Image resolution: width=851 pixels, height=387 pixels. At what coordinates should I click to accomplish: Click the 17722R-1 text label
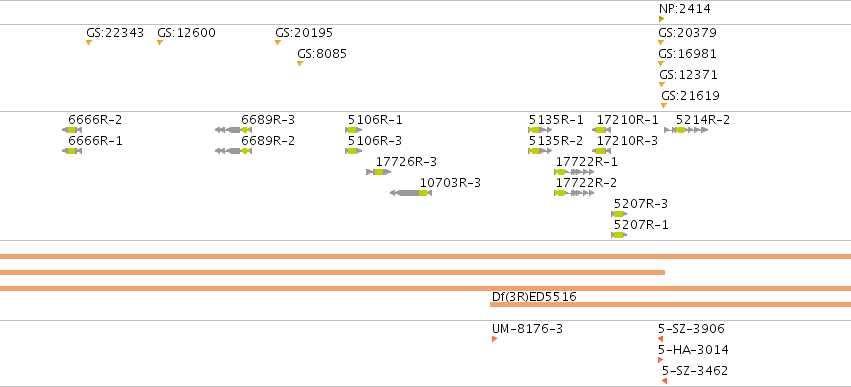(587, 162)
